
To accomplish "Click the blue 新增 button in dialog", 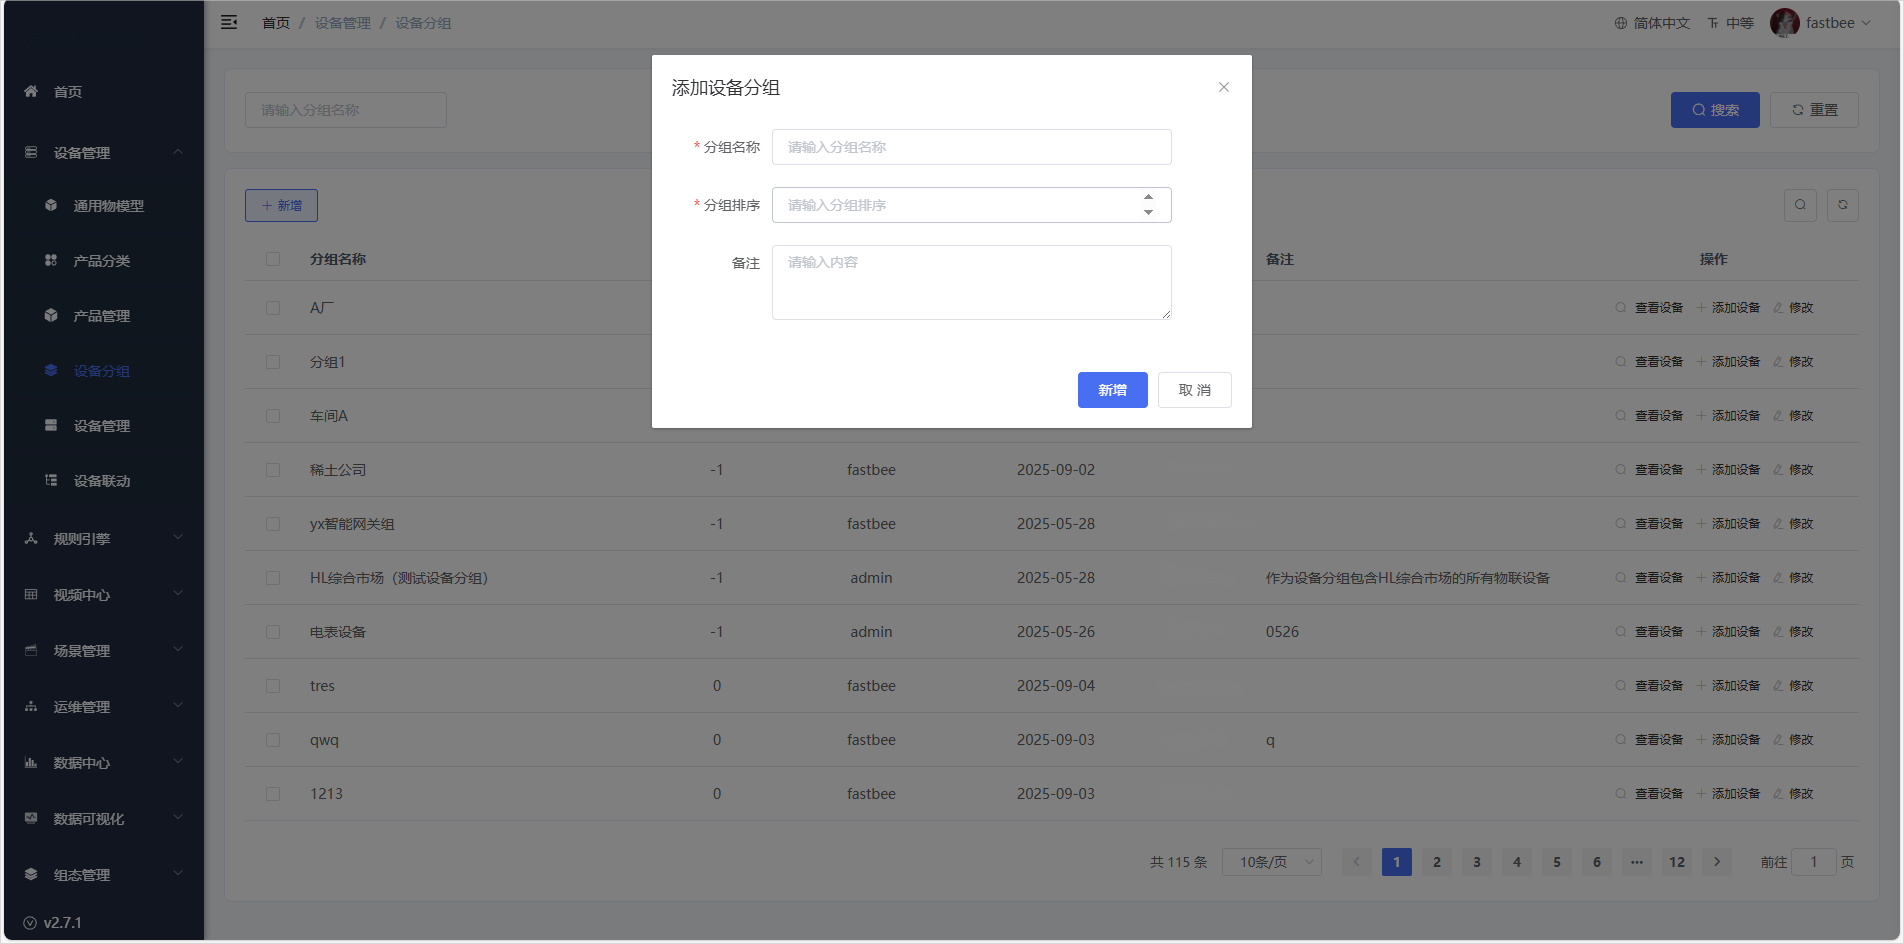I will tap(1112, 390).
